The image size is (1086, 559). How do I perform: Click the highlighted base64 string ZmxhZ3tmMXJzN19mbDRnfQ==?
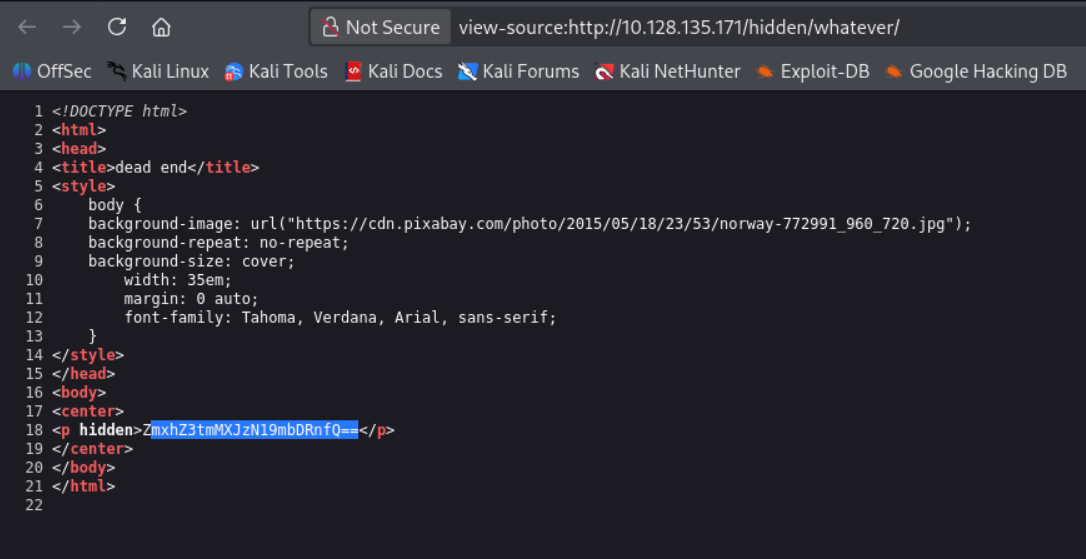point(251,429)
